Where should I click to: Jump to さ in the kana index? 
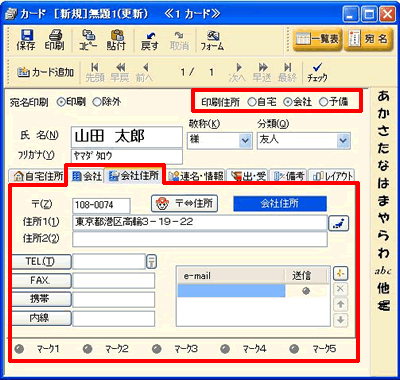383,131
